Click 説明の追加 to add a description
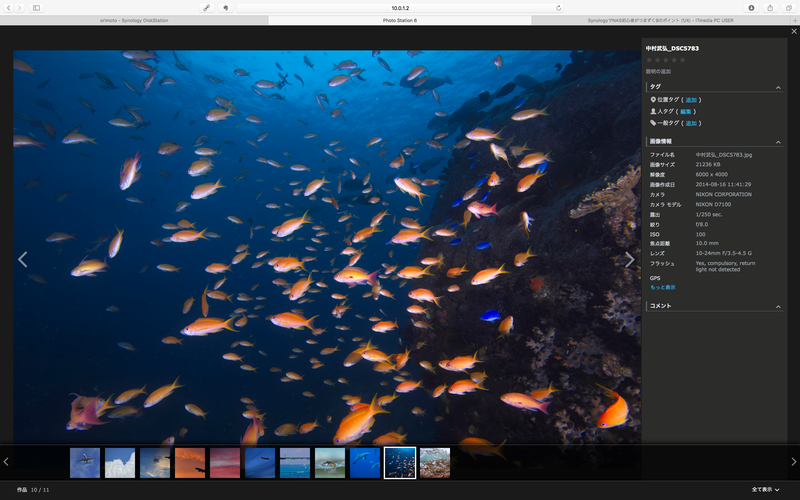Viewport: 800px width, 500px height. click(658, 71)
